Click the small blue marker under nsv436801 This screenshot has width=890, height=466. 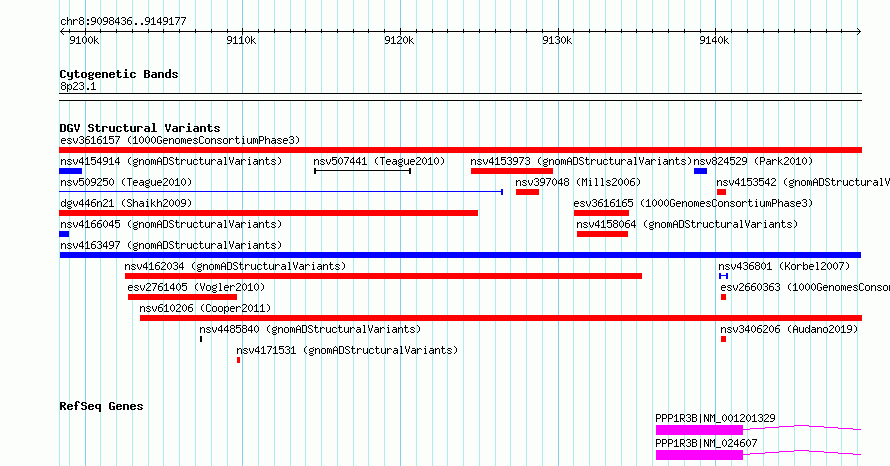723,276
